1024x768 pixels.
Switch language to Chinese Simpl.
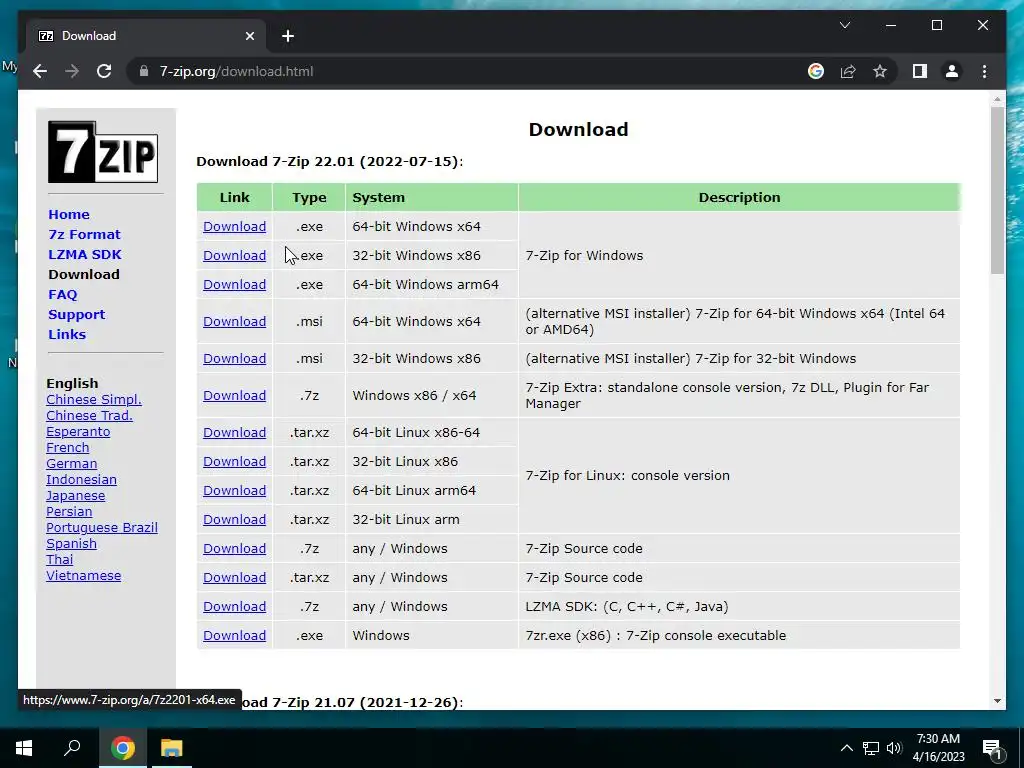click(x=93, y=400)
